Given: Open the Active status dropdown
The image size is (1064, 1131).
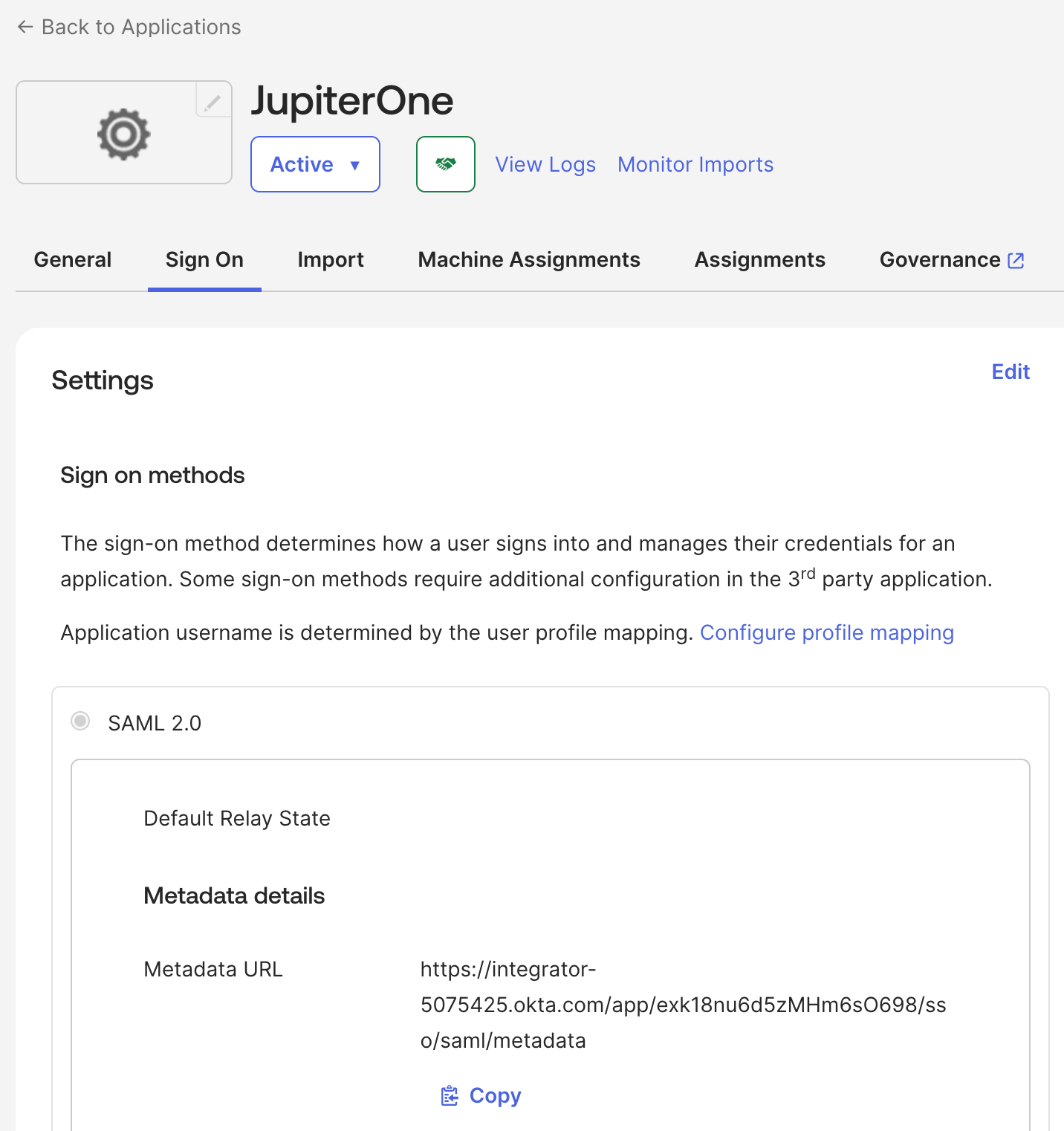Looking at the screenshot, I should tap(315, 164).
